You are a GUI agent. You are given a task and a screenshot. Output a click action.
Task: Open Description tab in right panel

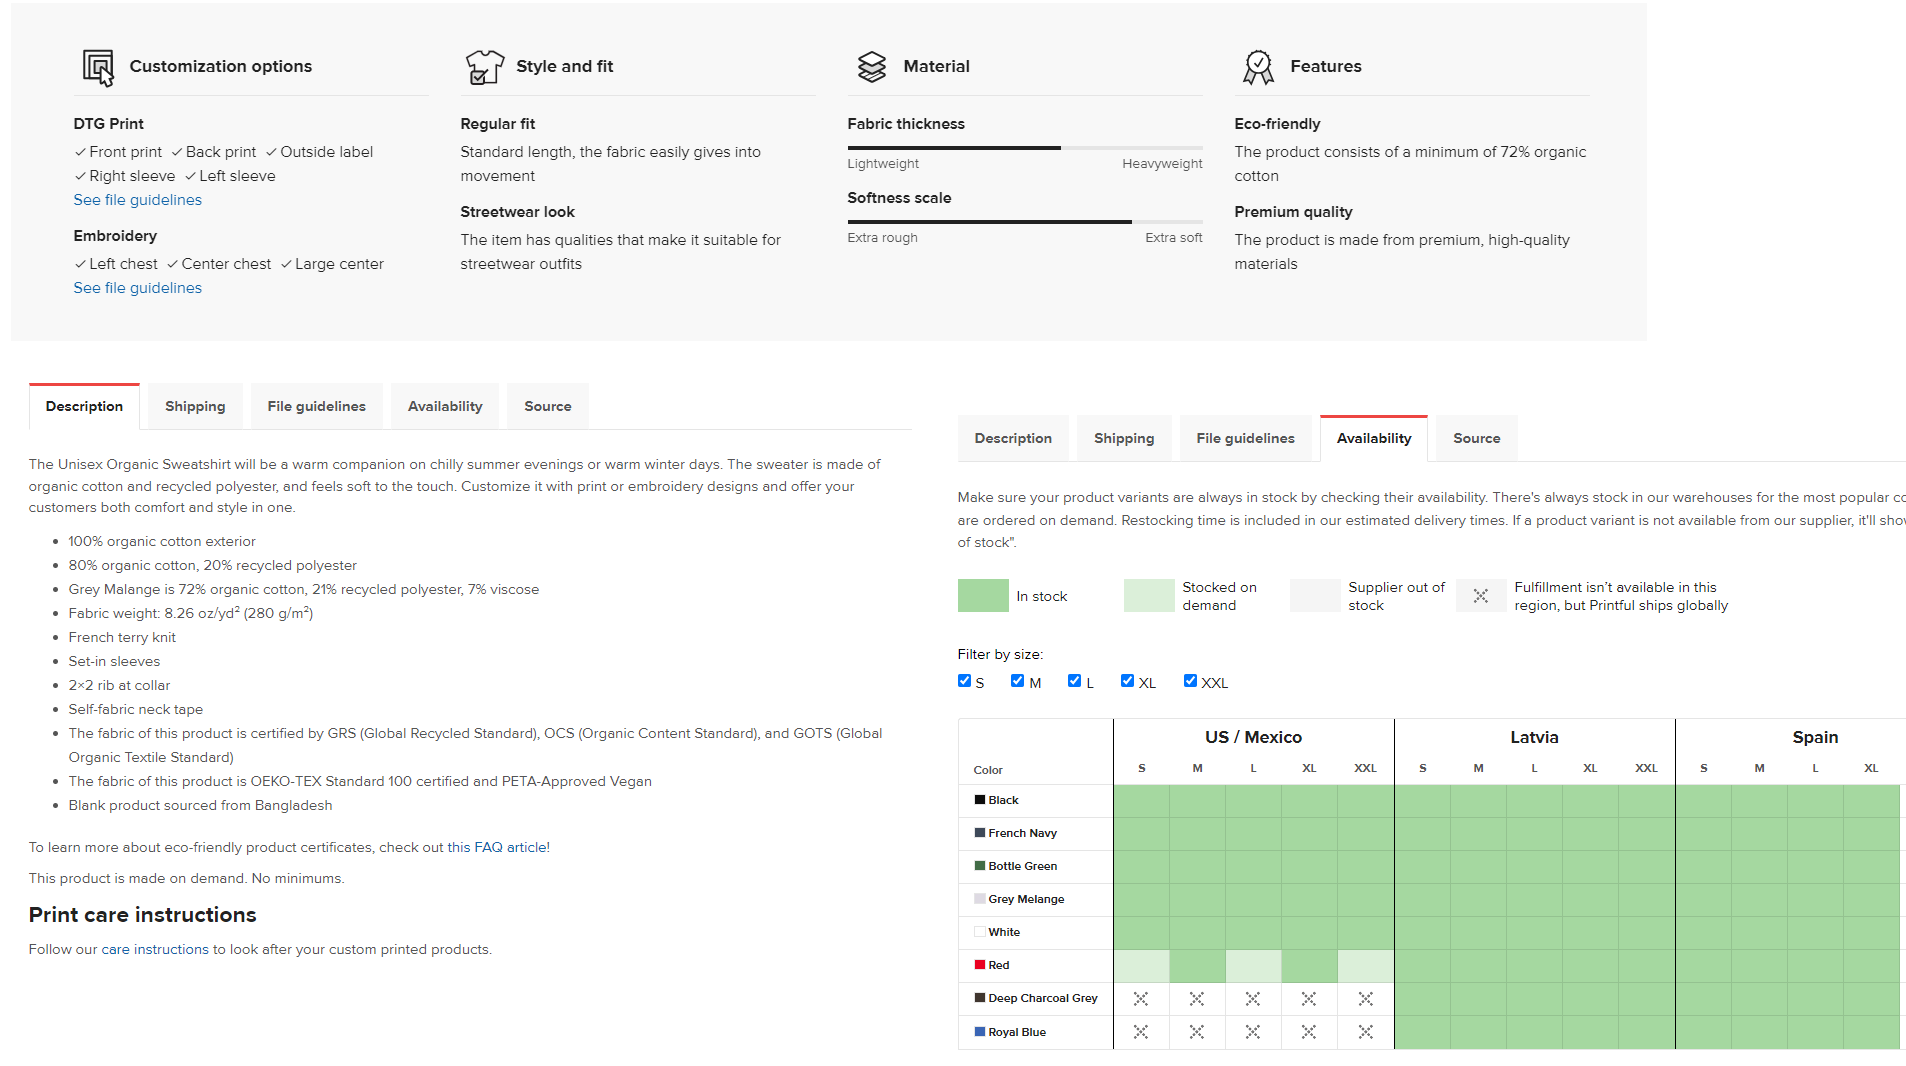pyautogui.click(x=1013, y=439)
